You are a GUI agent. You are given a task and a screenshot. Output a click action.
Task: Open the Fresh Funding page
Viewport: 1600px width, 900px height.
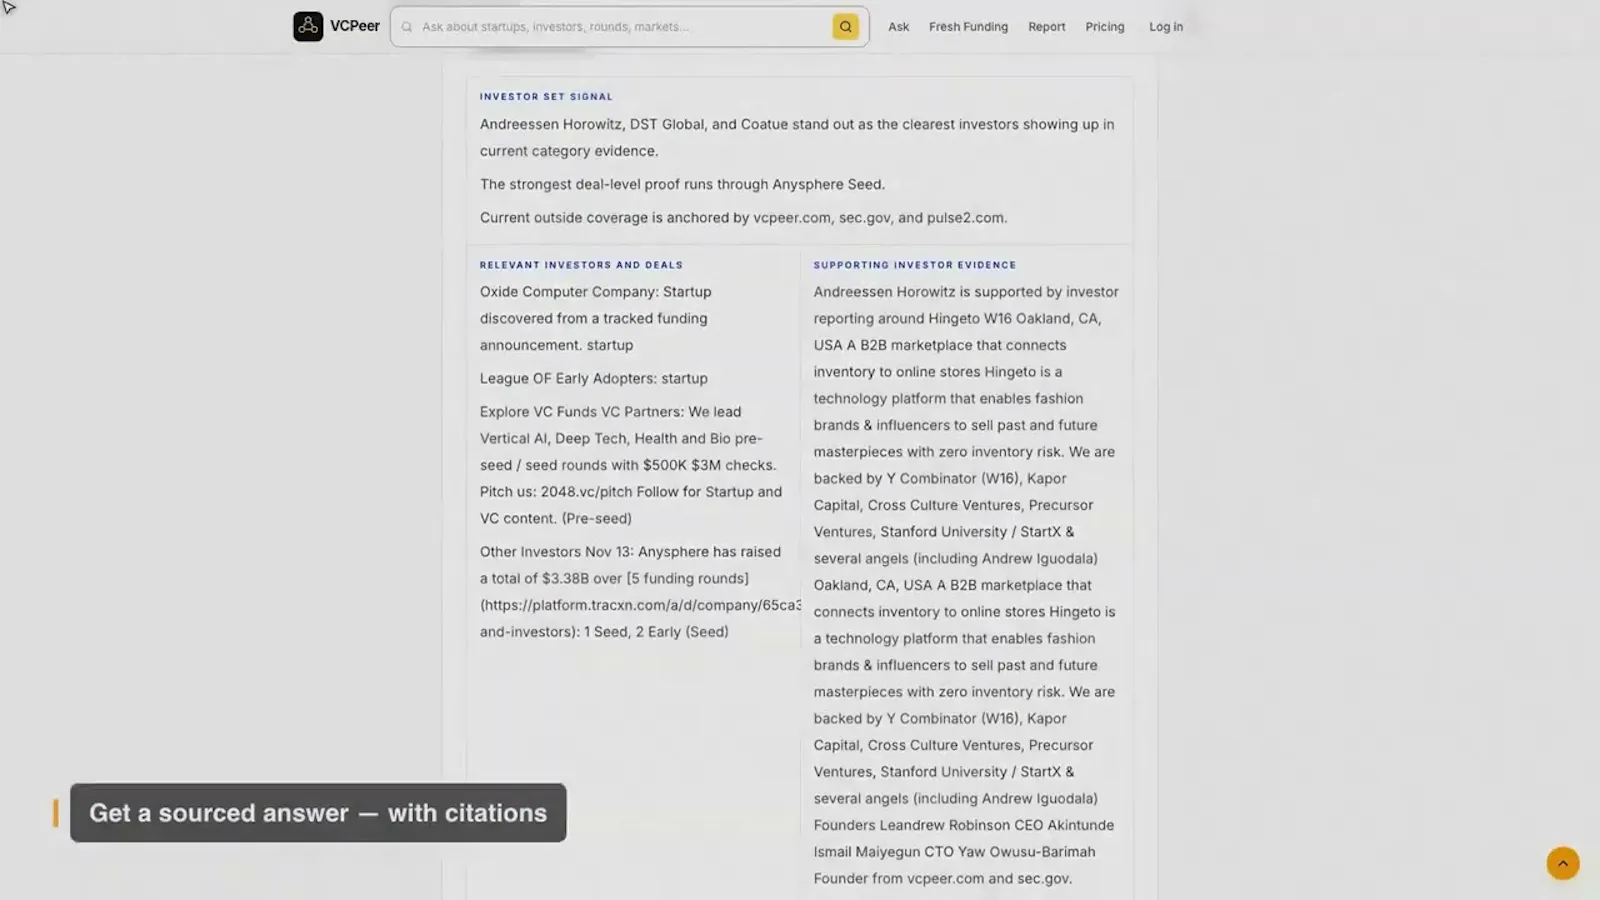pos(968,27)
